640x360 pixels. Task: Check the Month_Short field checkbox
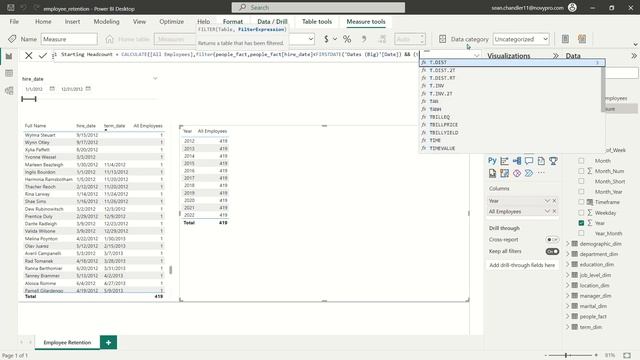(x=581, y=181)
